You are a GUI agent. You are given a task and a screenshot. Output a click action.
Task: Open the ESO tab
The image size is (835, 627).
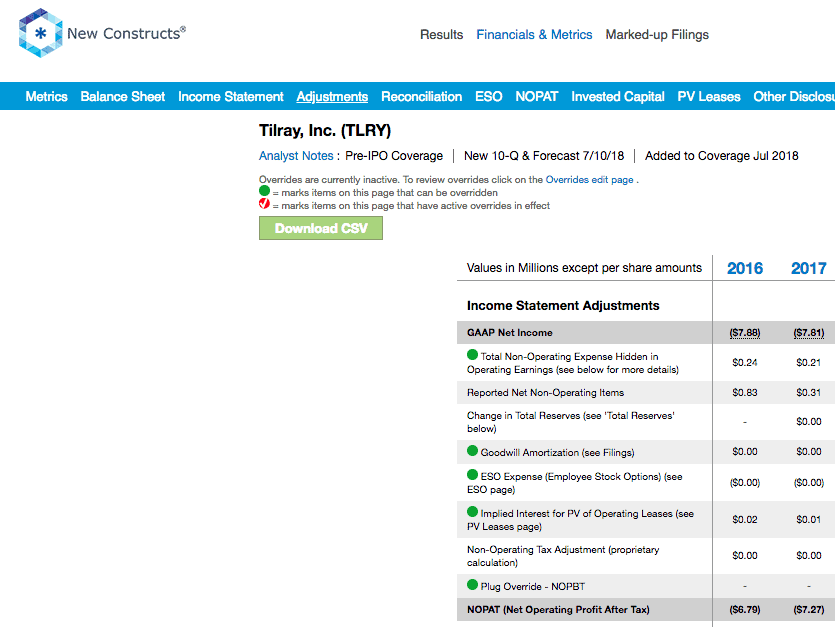coord(488,96)
